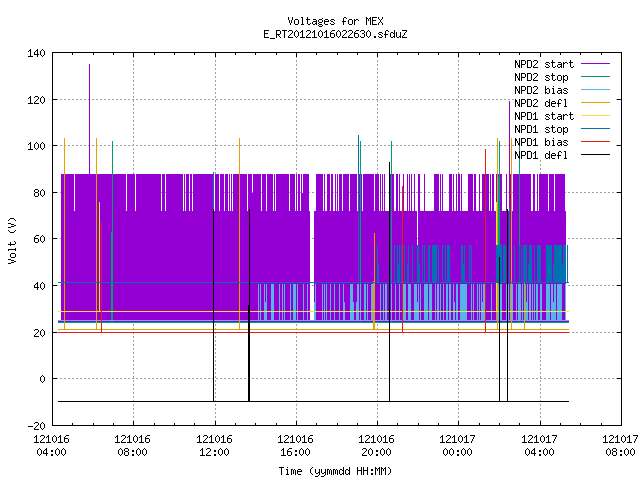Click the Time (yymmdd HH:MM) x-axis label
This screenshot has height=480, width=640.
point(335,471)
